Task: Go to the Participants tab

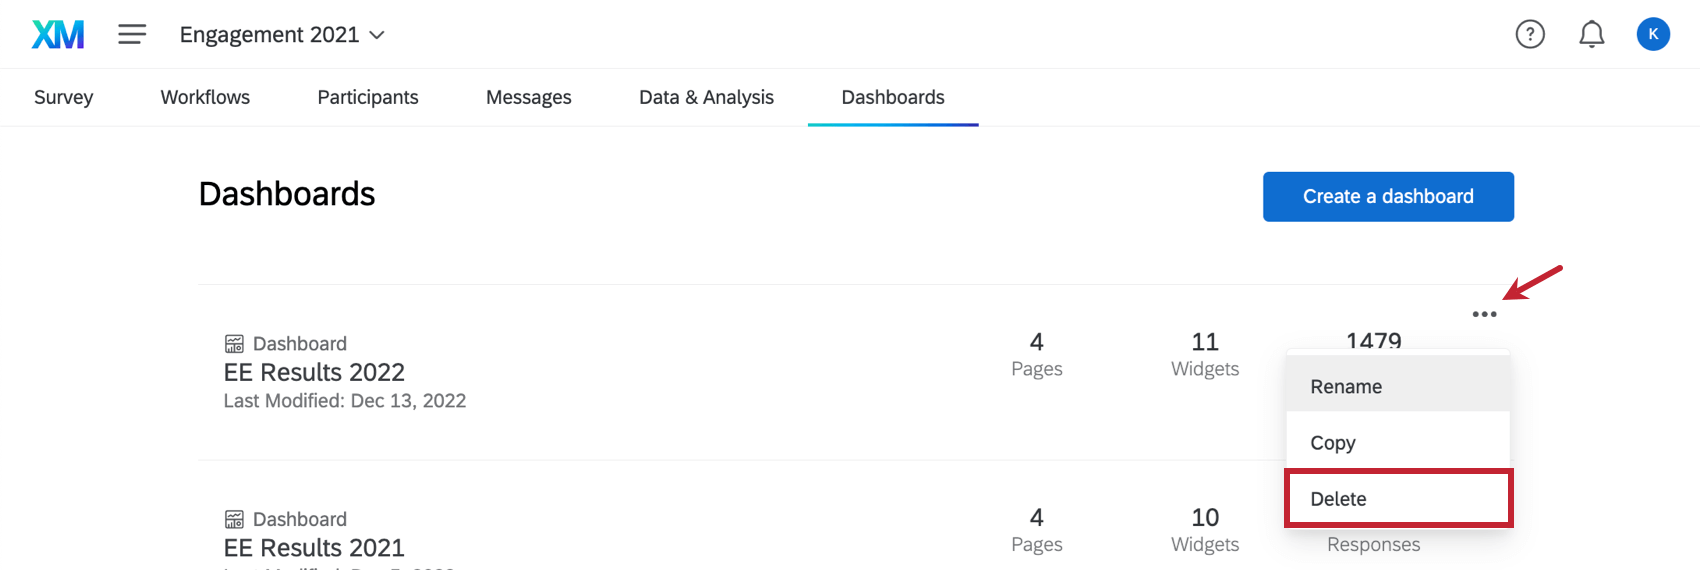Action: click(x=368, y=97)
